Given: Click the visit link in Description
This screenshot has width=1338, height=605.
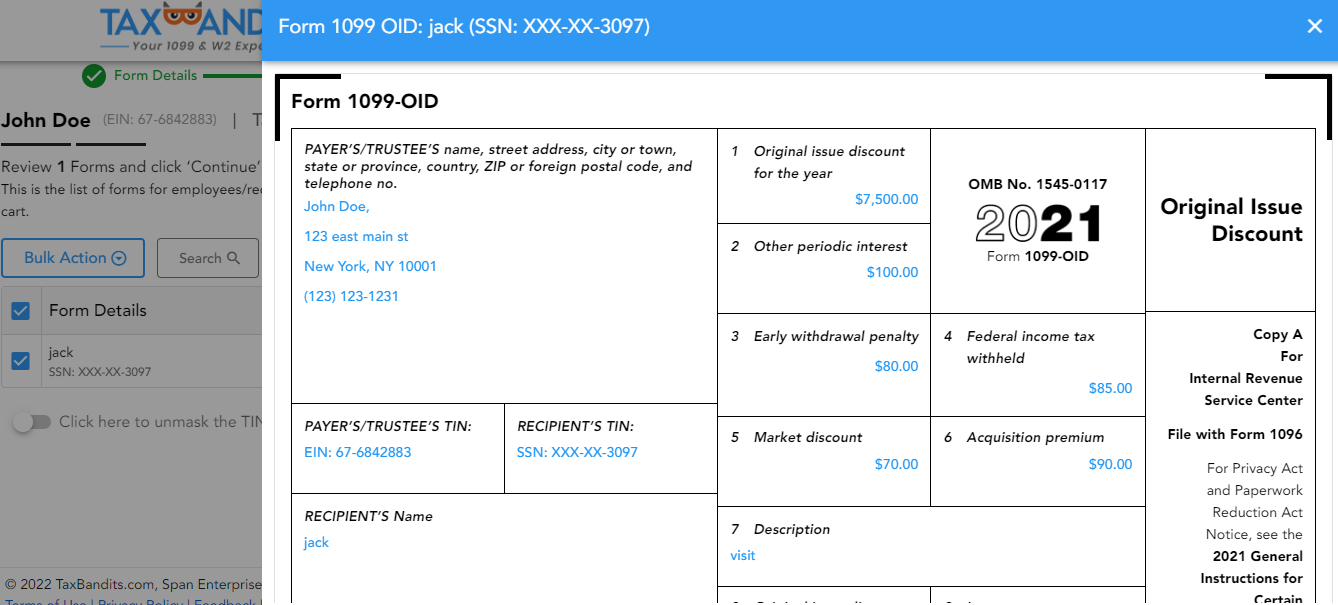Looking at the screenshot, I should pos(742,555).
